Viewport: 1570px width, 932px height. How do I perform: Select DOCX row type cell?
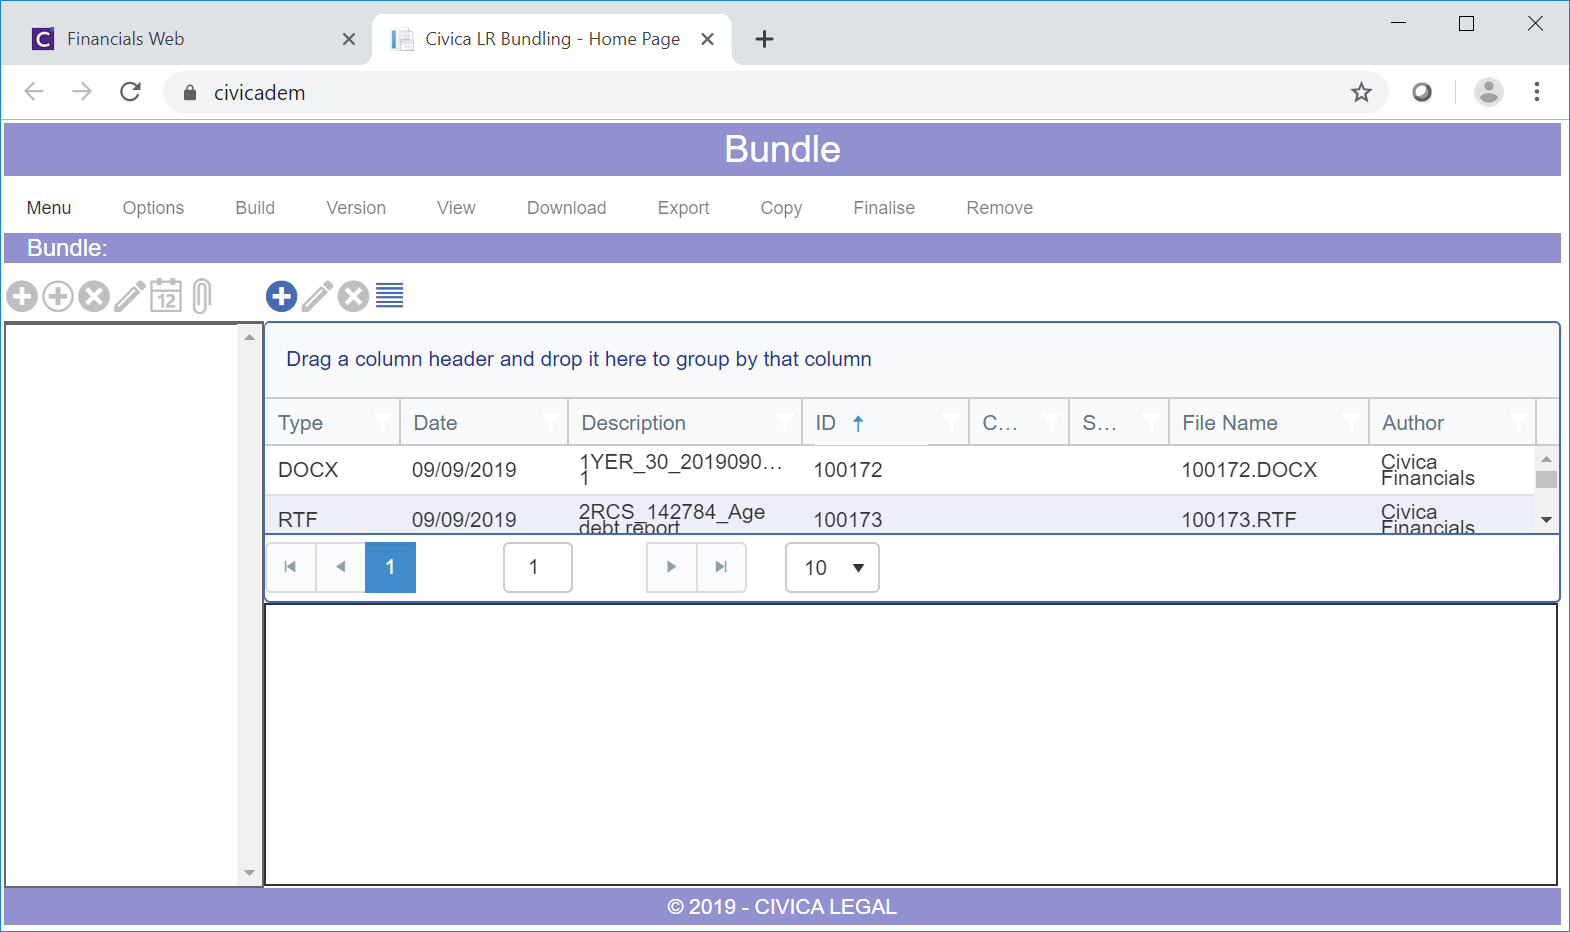click(x=308, y=470)
